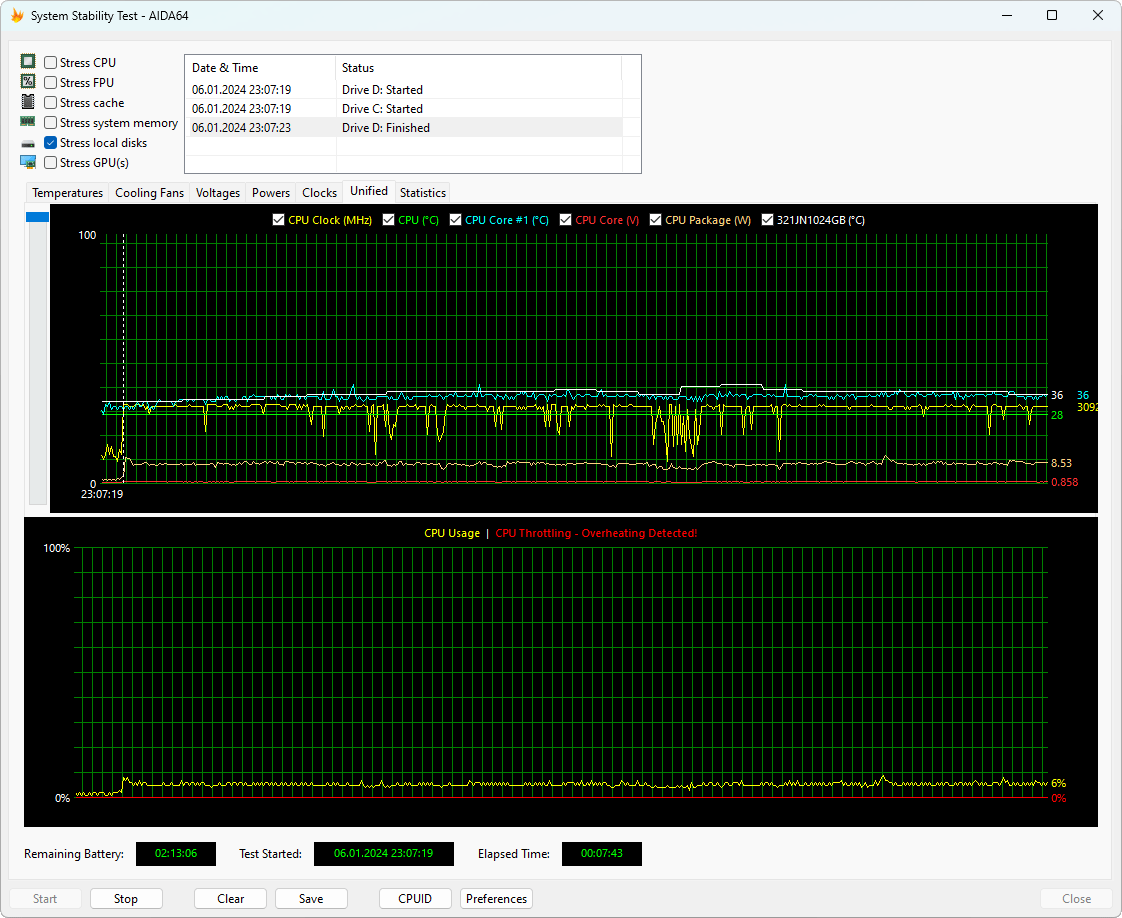Click the disk drive icon beside Stress local disks
The width and height of the screenshot is (1122, 918).
(28, 143)
